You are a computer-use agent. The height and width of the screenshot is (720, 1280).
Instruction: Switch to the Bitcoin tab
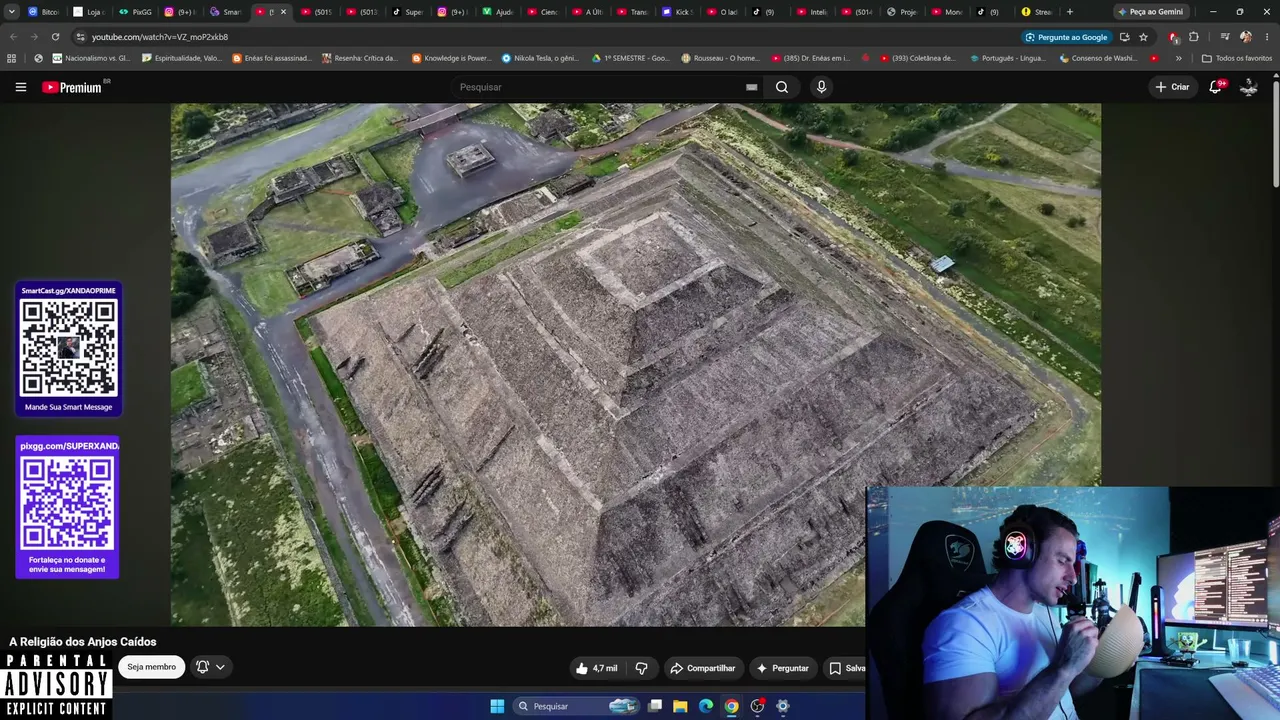click(43, 12)
